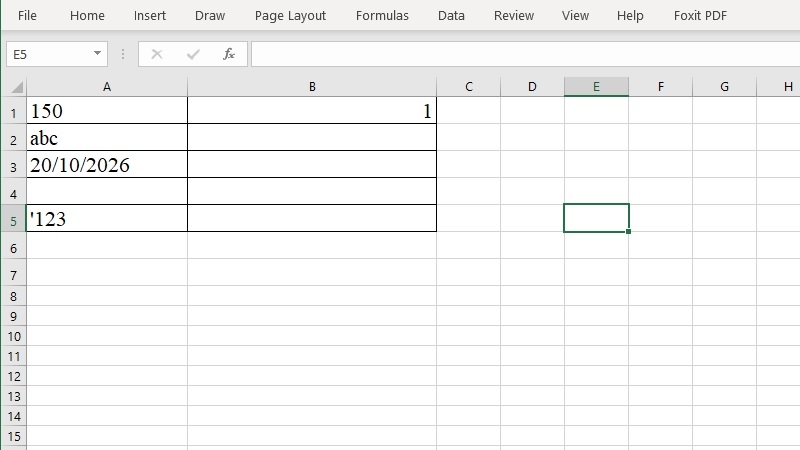Viewport: 800px width, 450px height.
Task: Select cell containing 150
Action: pos(107,110)
